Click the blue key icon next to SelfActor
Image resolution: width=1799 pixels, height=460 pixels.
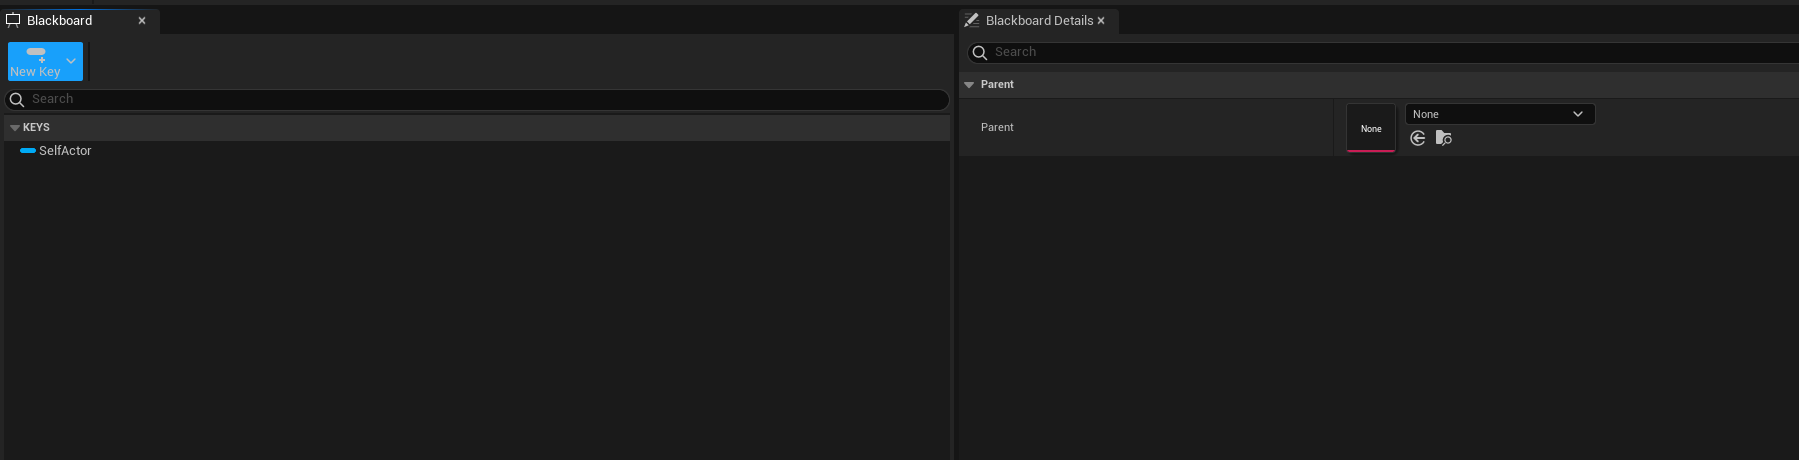coord(28,151)
